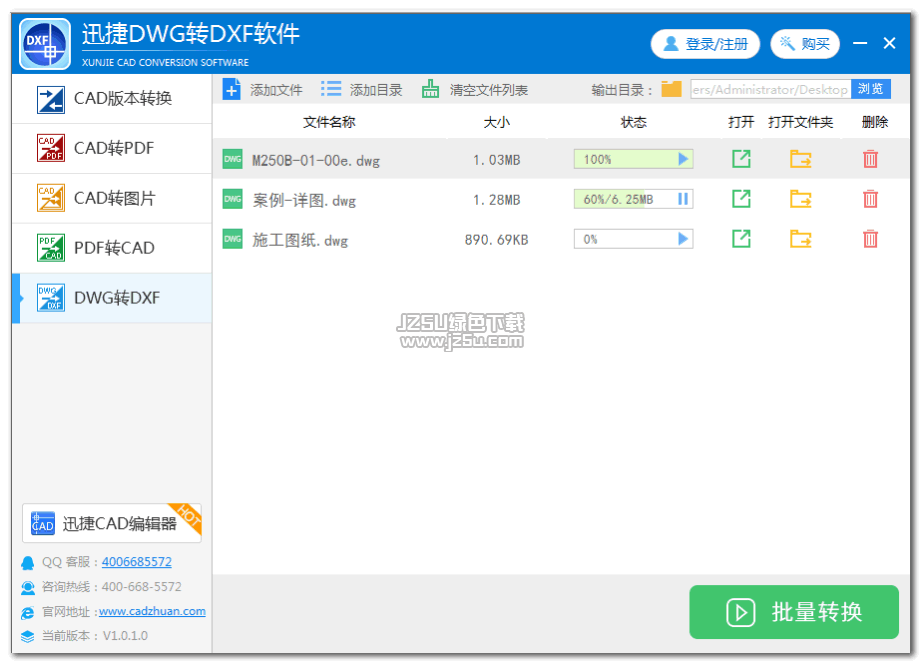Click the 100% progress bar

(x=634, y=159)
